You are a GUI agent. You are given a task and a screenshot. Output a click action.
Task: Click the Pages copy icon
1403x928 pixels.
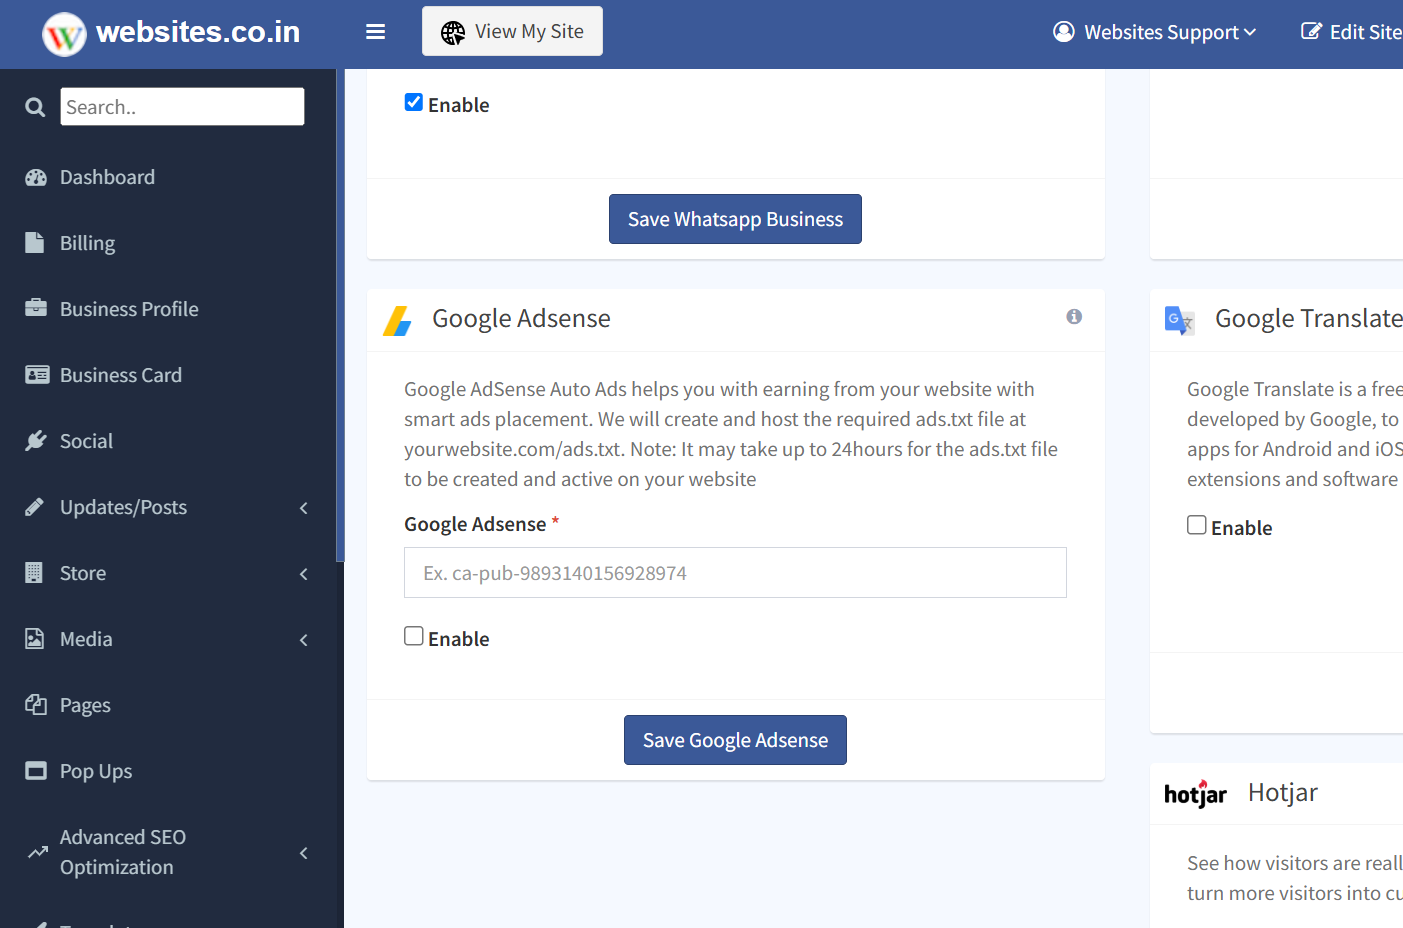tap(36, 705)
